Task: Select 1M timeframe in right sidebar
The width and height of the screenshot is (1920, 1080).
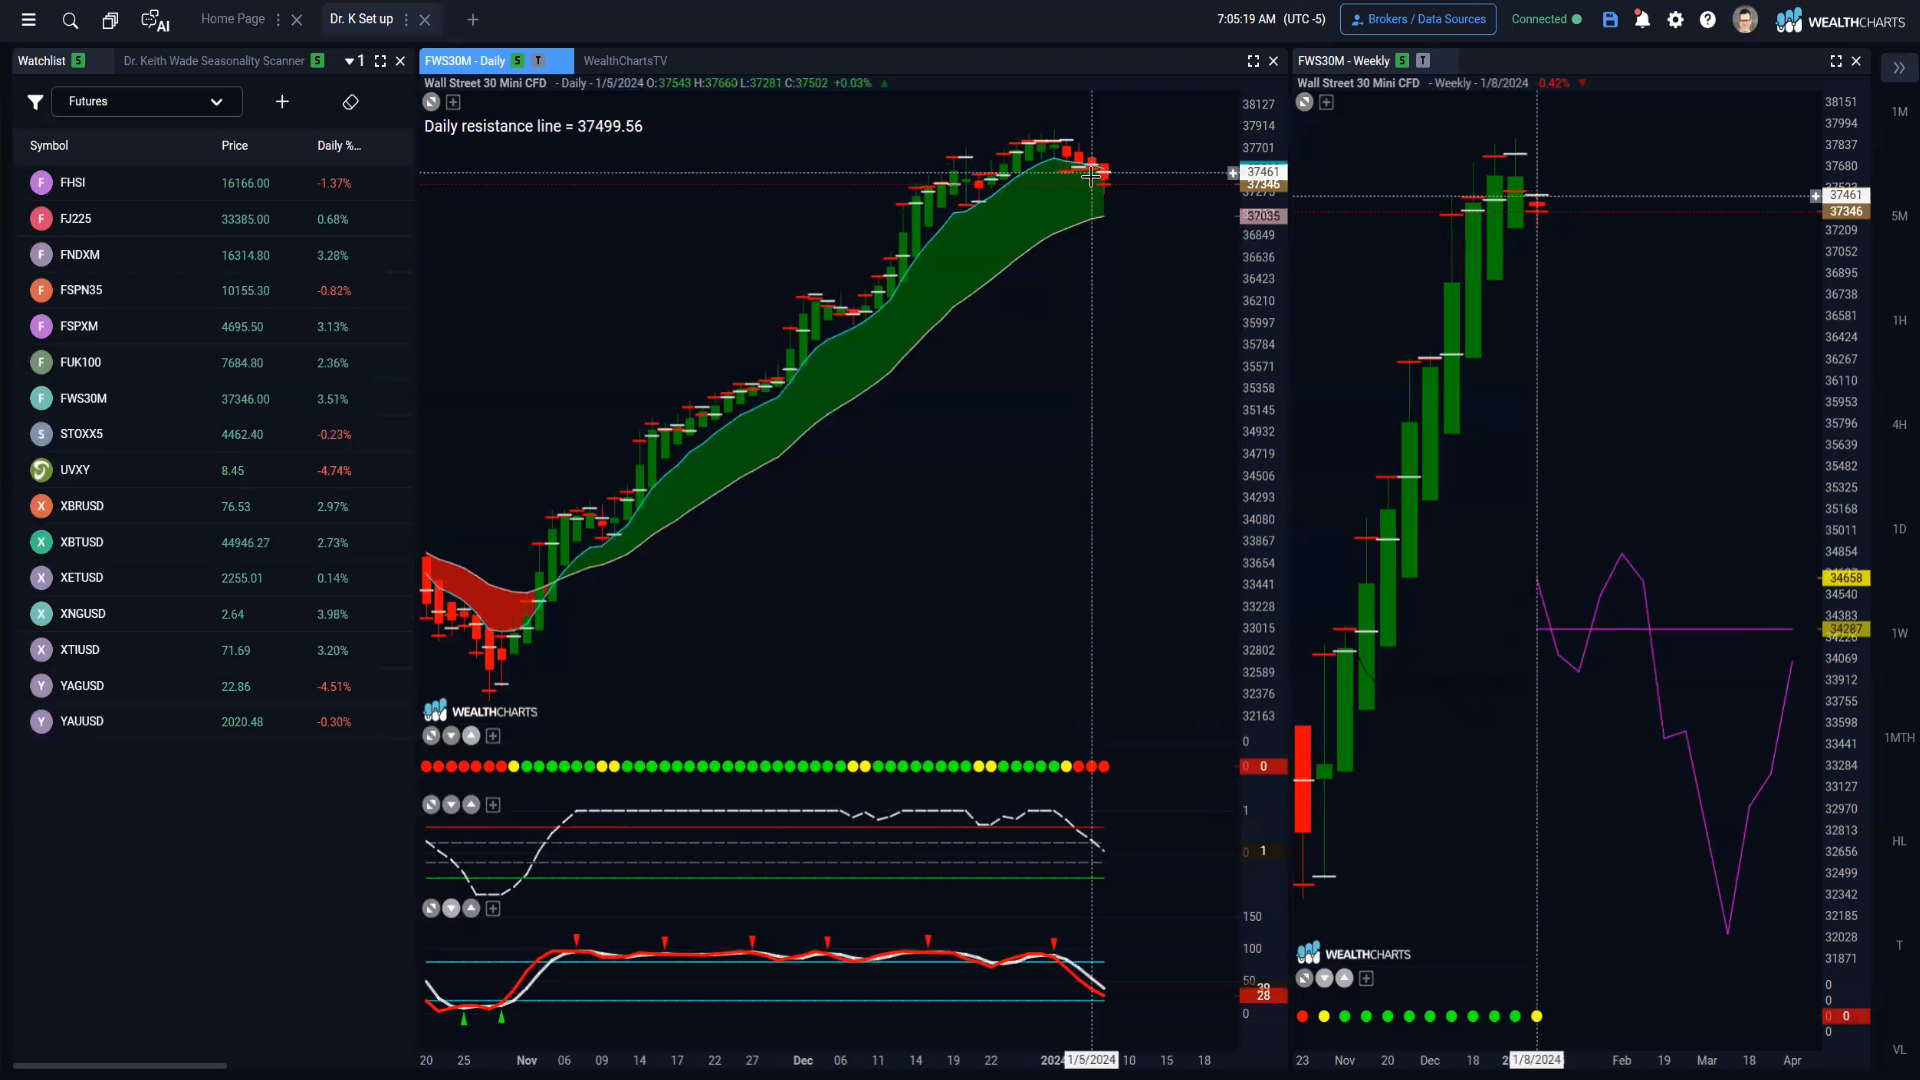Action: (1899, 112)
